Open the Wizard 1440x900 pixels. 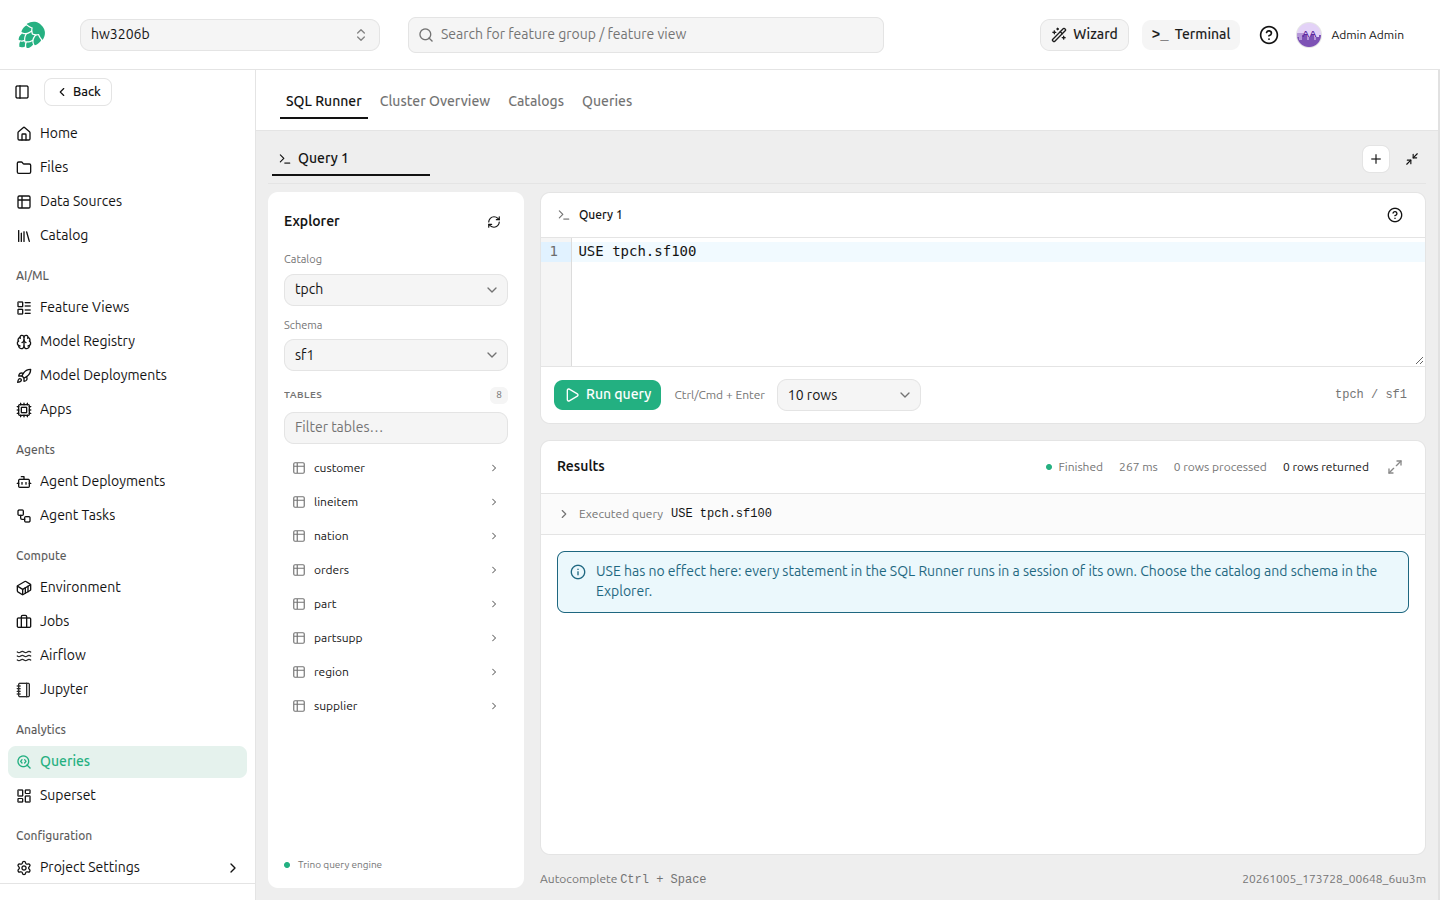pos(1085,35)
